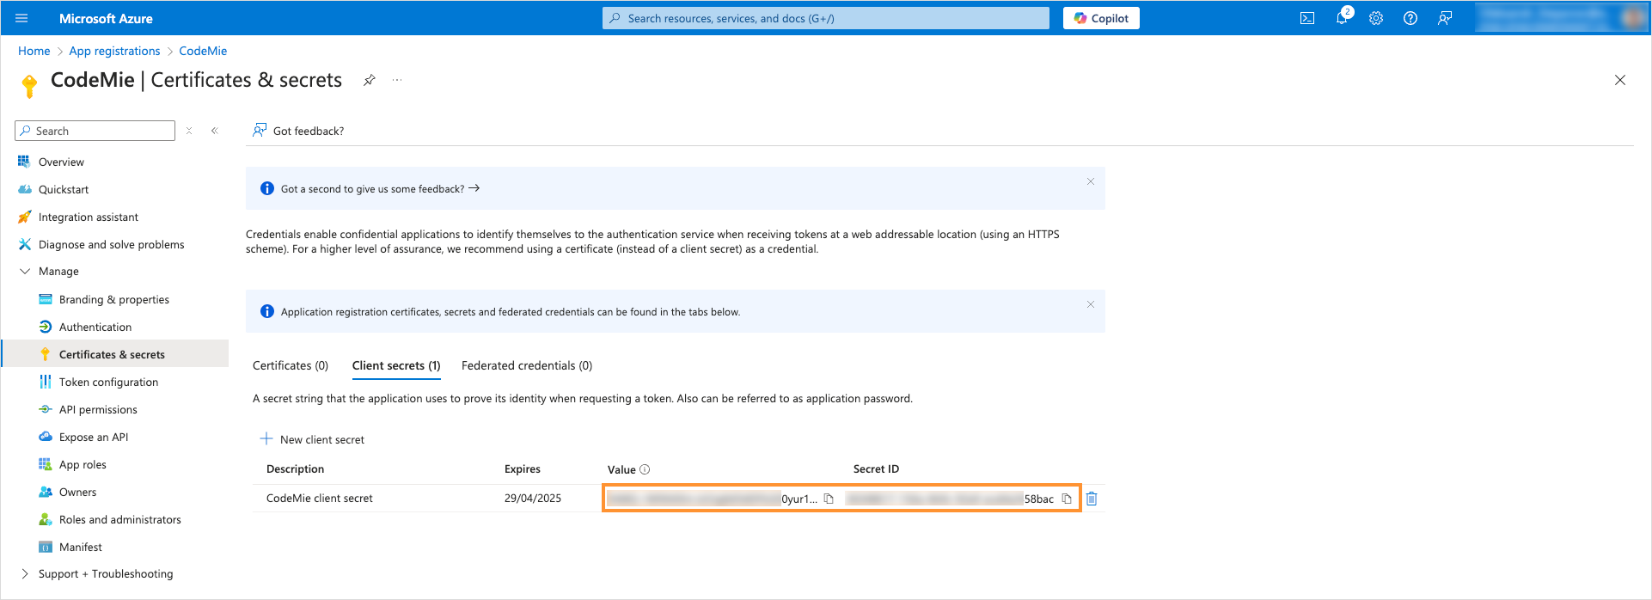This screenshot has height=600, width=1652.
Task: Open the notifications bell
Action: tap(1342, 18)
